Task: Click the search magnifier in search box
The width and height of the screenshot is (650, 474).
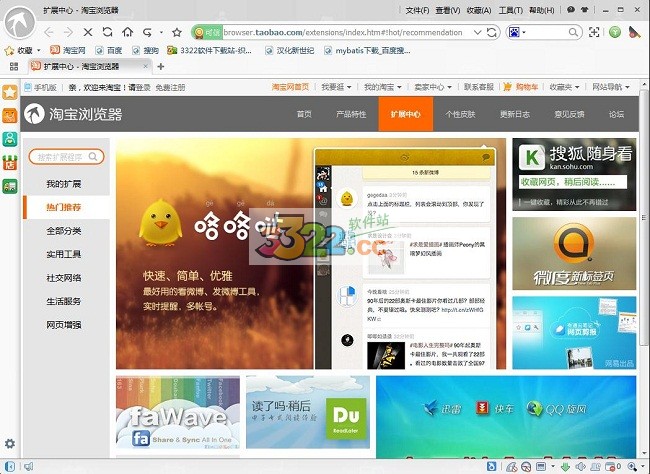Action: pyautogui.click(x=573, y=32)
